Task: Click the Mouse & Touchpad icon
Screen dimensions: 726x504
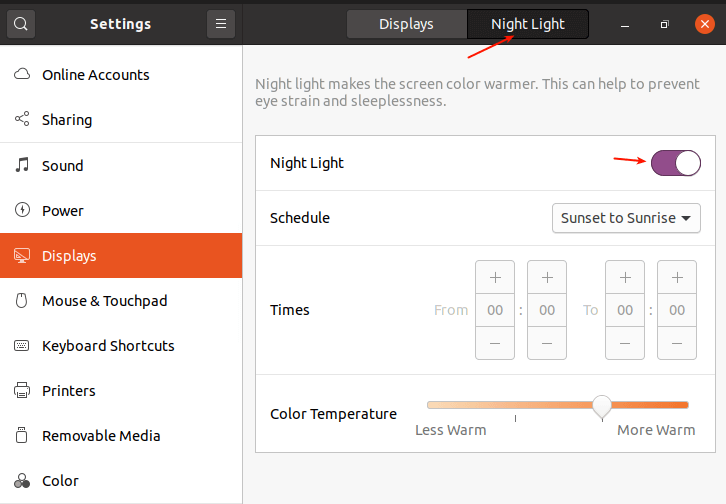Action: pyautogui.click(x=22, y=301)
